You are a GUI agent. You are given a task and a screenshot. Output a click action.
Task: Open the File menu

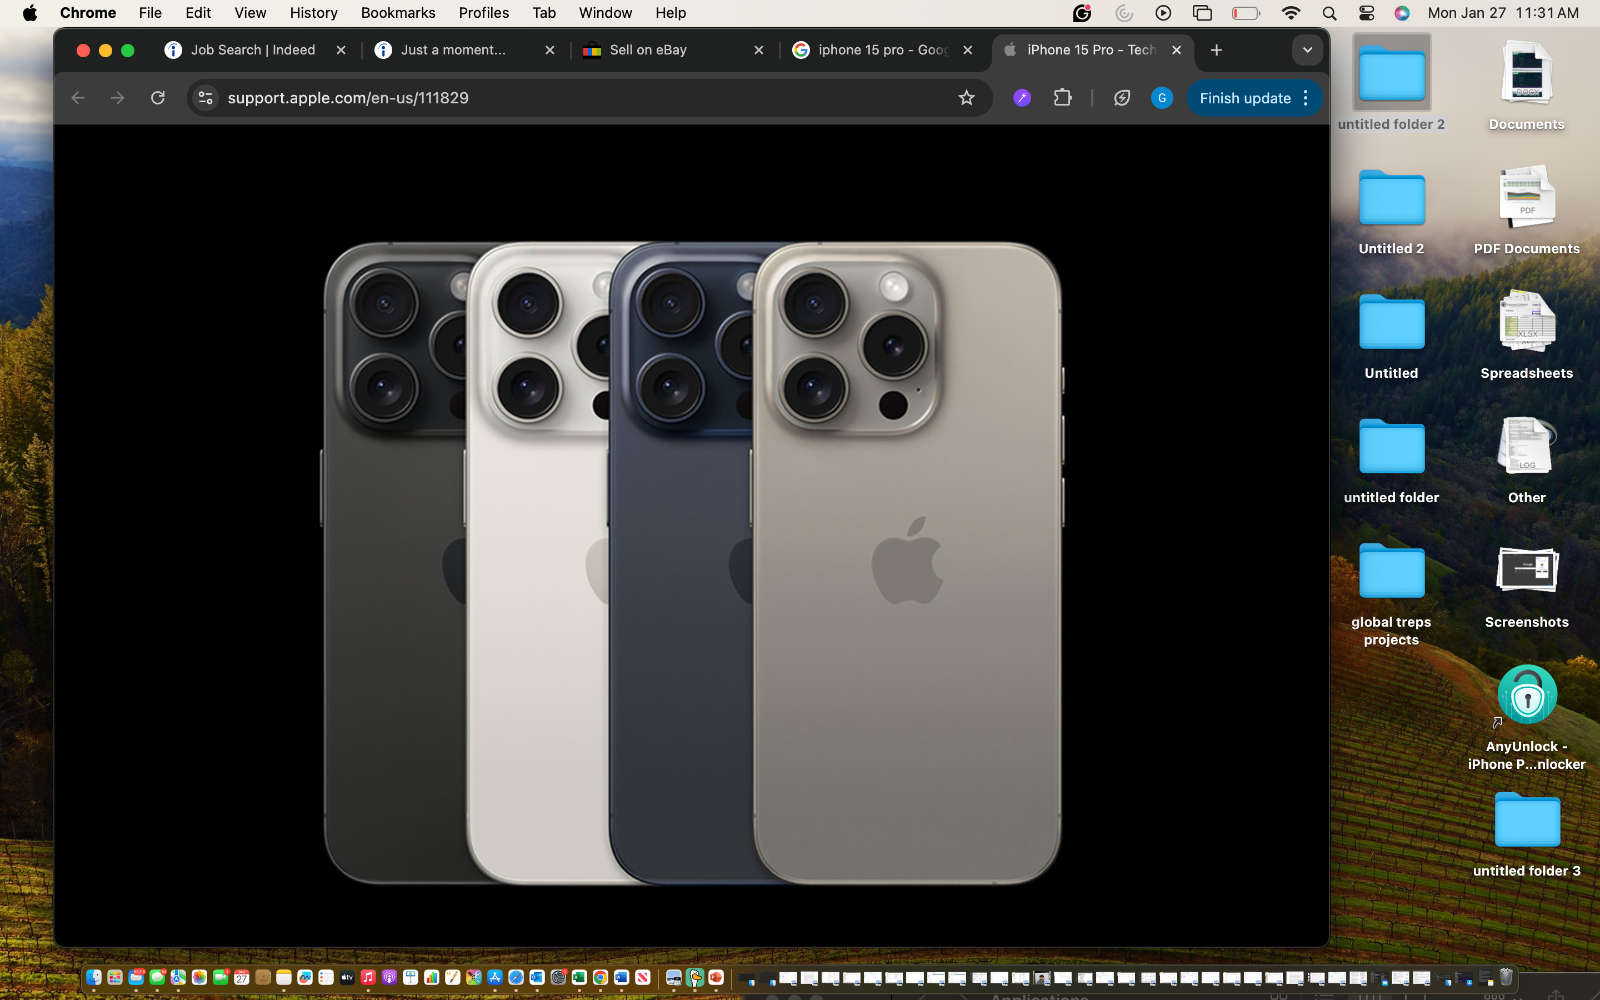pos(150,13)
